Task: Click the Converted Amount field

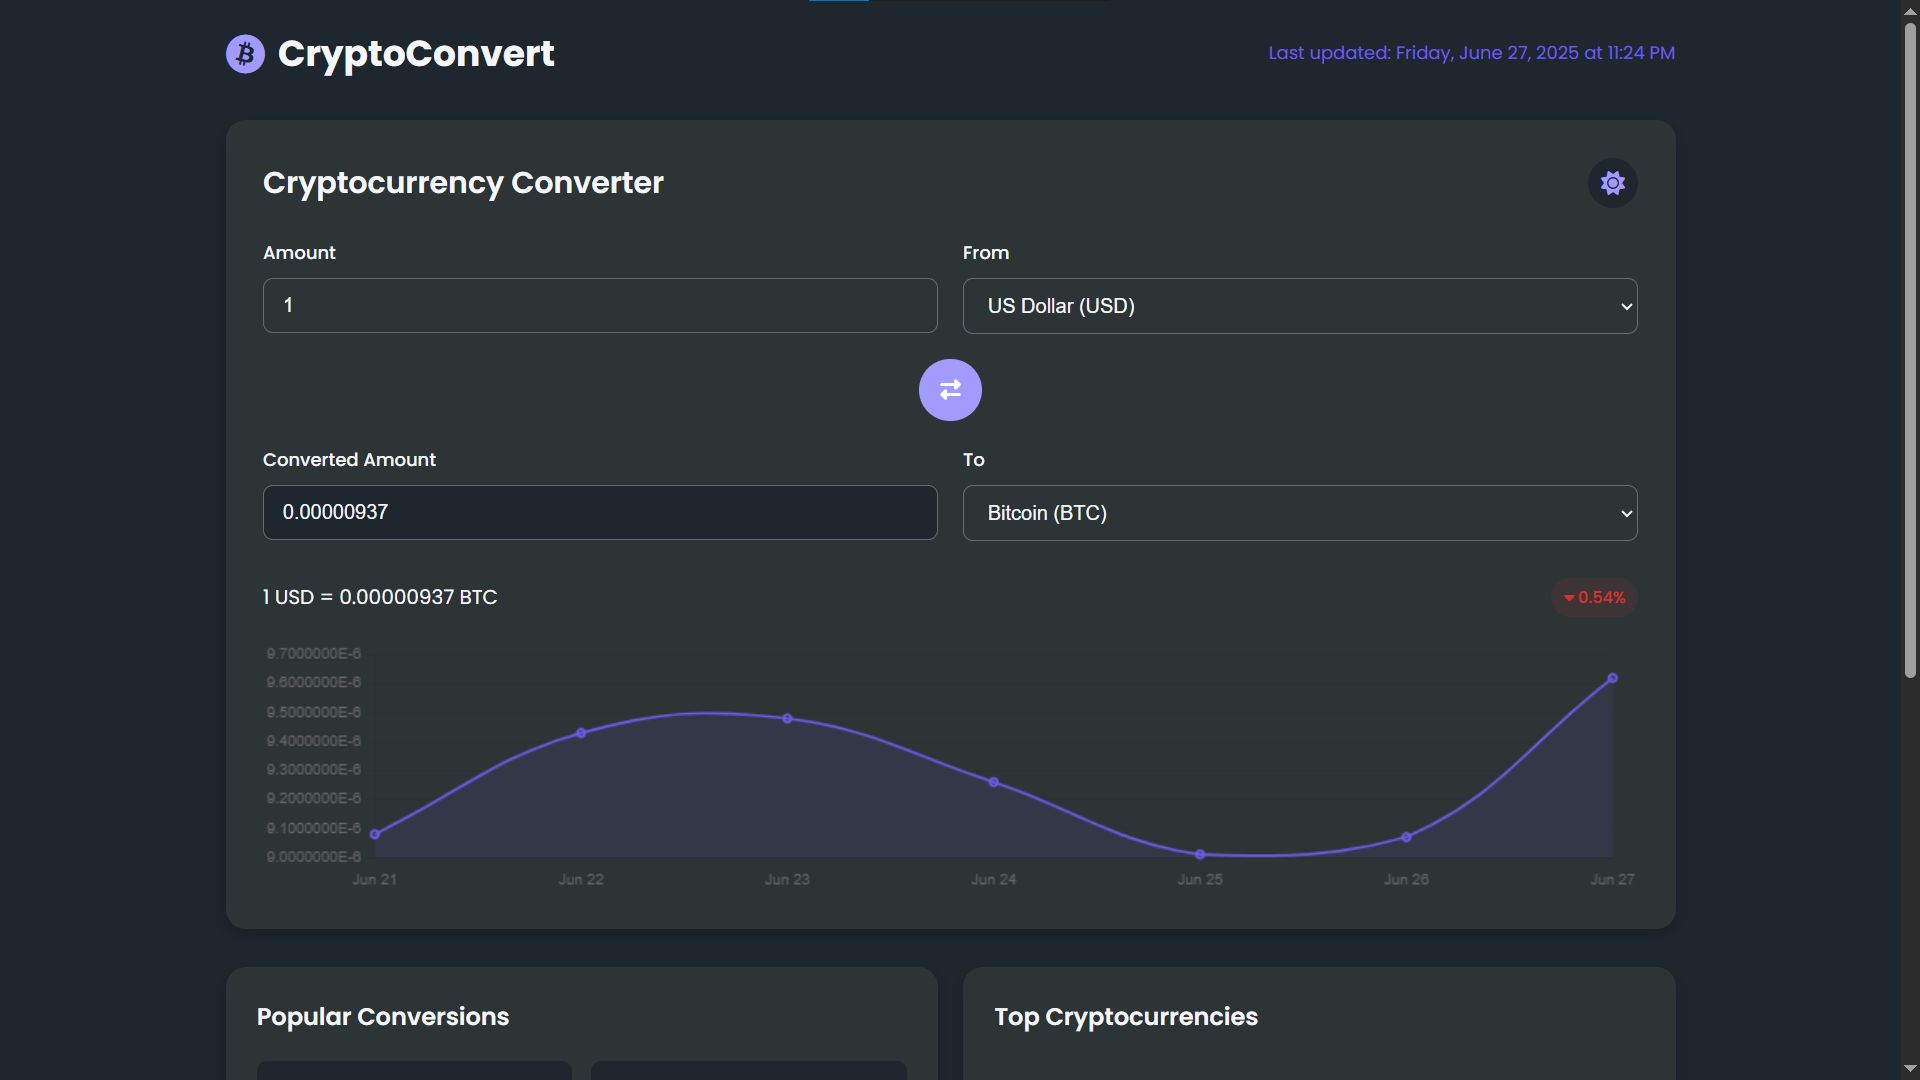Action: [x=600, y=513]
